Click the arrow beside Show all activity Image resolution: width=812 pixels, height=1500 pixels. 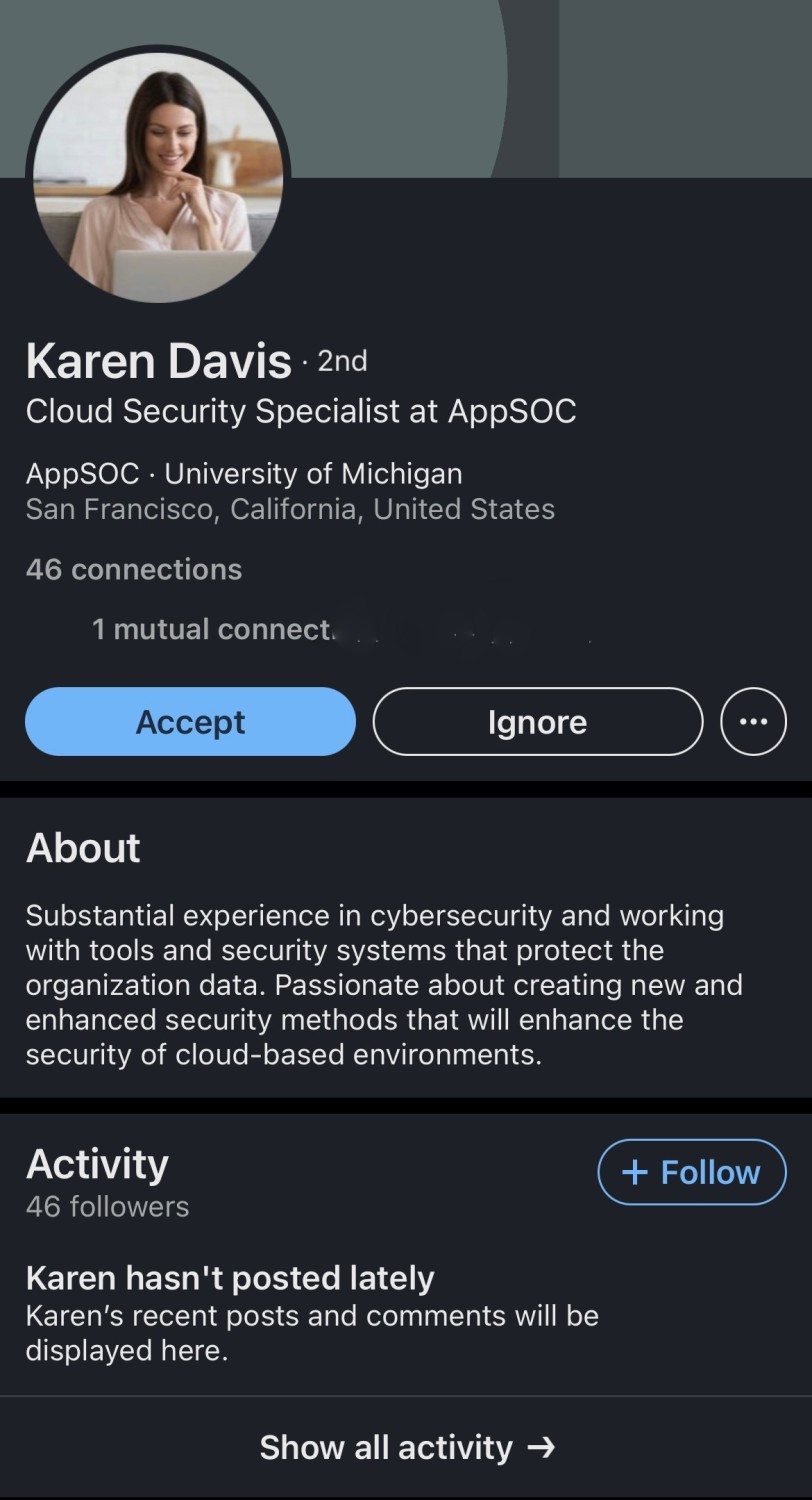541,1447
